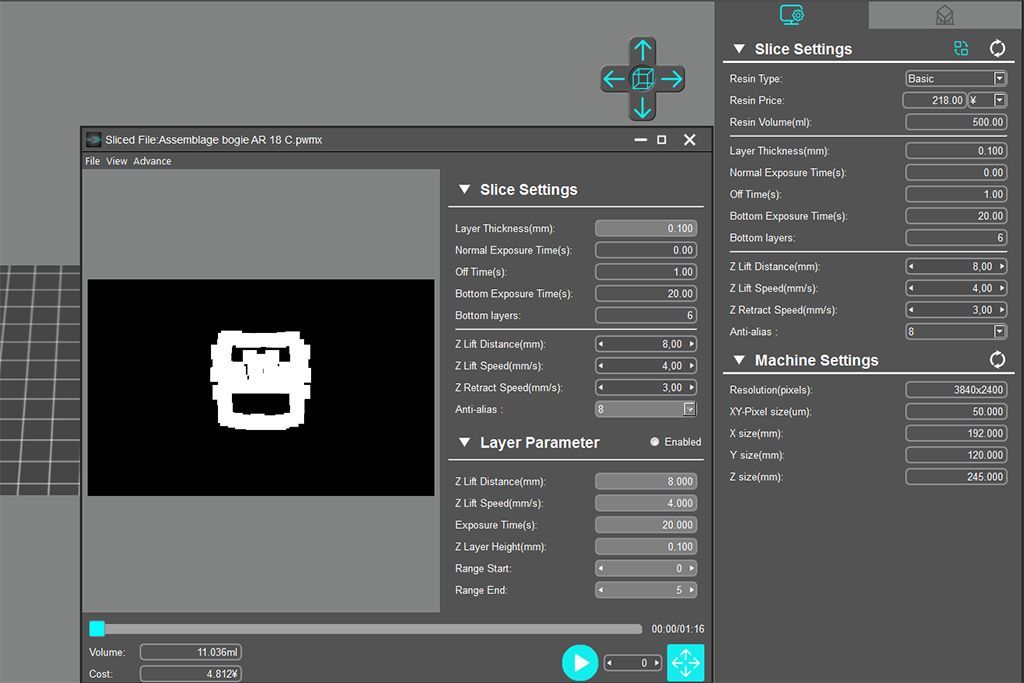The image size is (1024, 683).
Task: Click Layer Parameter Exposure Time field
Action: [646, 525]
